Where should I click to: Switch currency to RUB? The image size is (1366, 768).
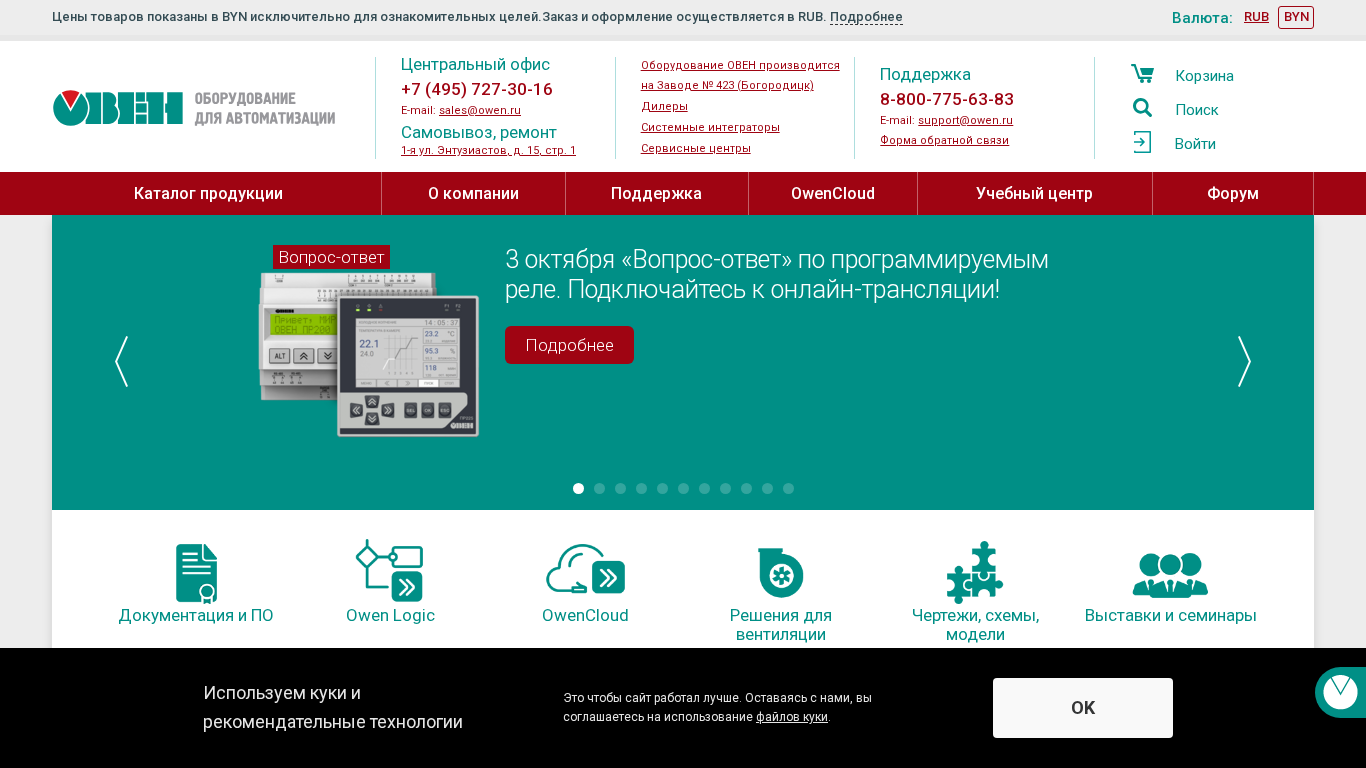(x=1256, y=17)
